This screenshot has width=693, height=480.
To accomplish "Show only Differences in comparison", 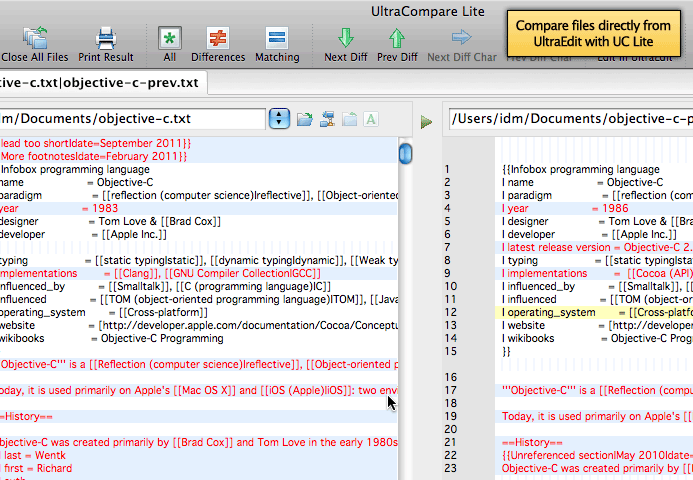I will (x=218, y=38).
